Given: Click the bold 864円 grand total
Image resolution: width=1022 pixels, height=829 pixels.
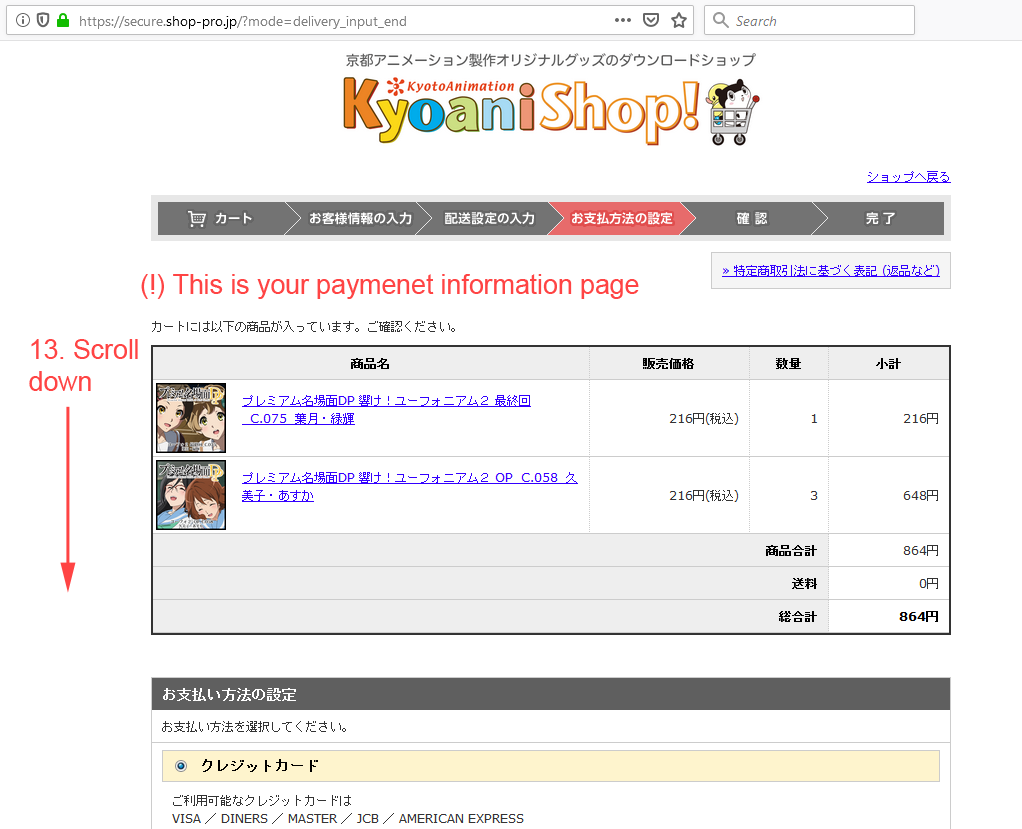Looking at the screenshot, I should pyautogui.click(x=918, y=617).
